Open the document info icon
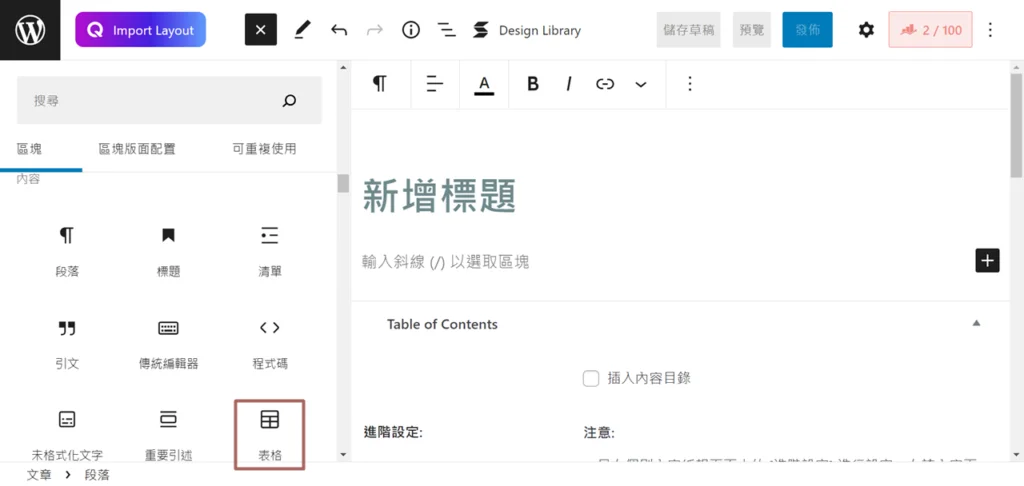1024x486 pixels. pos(411,30)
